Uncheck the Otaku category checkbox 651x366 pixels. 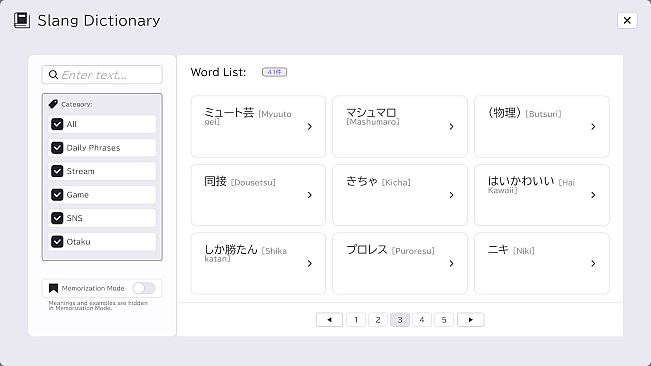click(57, 242)
